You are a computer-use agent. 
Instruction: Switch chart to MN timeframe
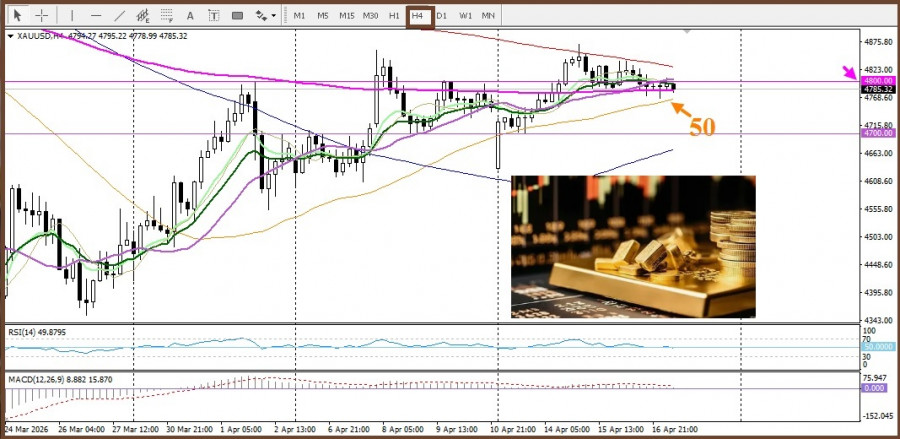(488, 15)
